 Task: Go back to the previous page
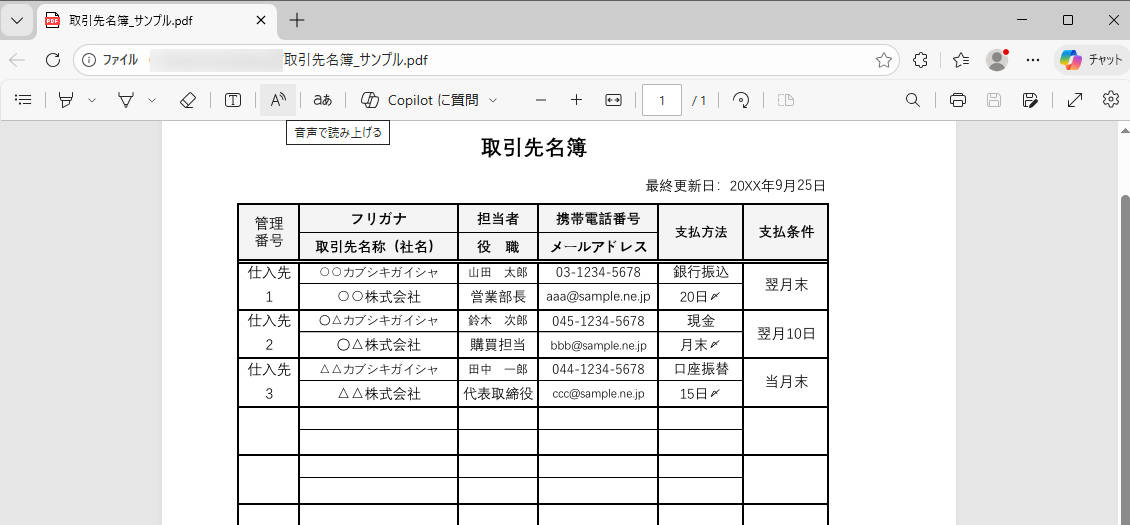(17, 60)
